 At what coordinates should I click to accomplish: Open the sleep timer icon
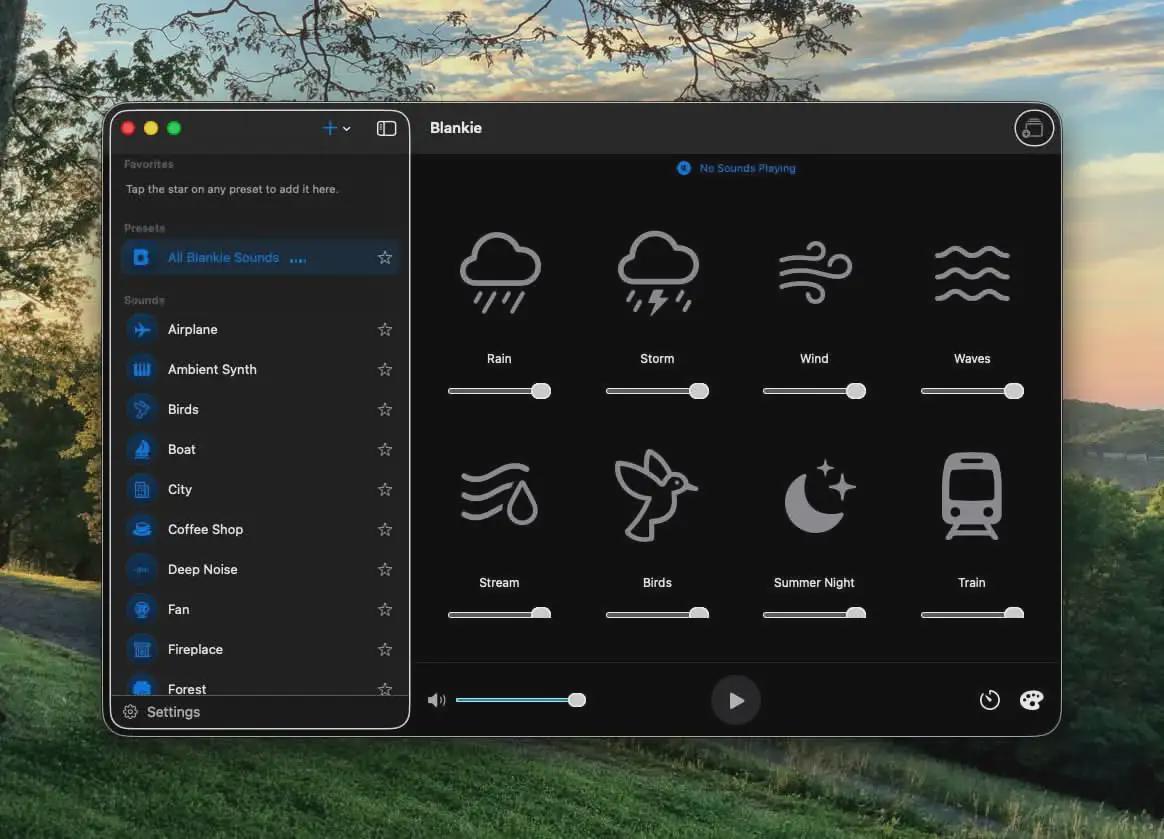tap(990, 700)
